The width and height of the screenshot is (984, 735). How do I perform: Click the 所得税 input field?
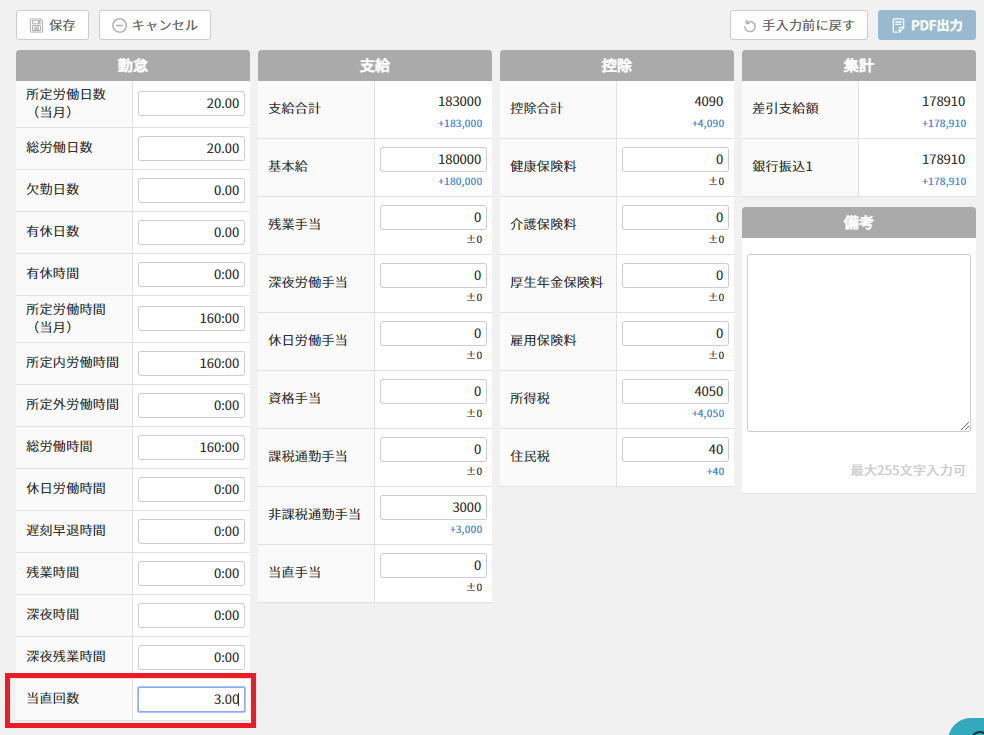[x=675, y=391]
